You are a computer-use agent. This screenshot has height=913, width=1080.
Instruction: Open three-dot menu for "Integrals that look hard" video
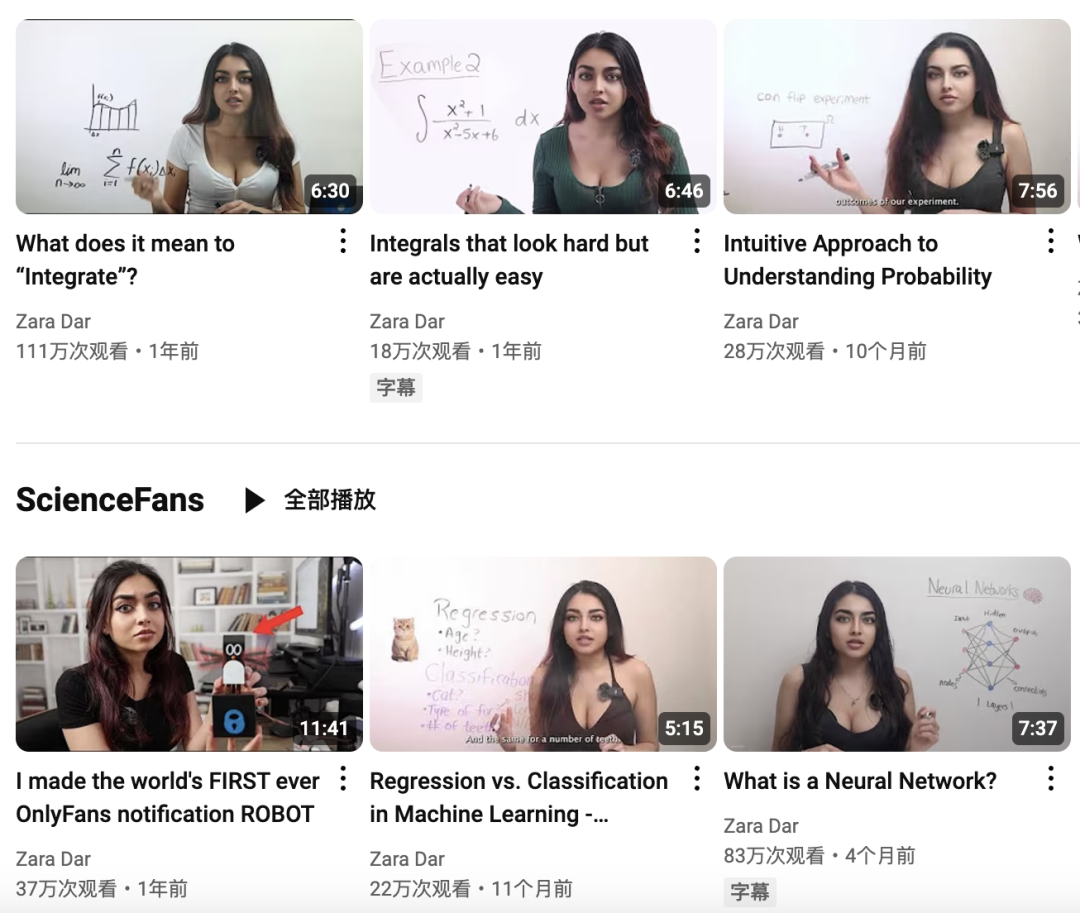[697, 242]
